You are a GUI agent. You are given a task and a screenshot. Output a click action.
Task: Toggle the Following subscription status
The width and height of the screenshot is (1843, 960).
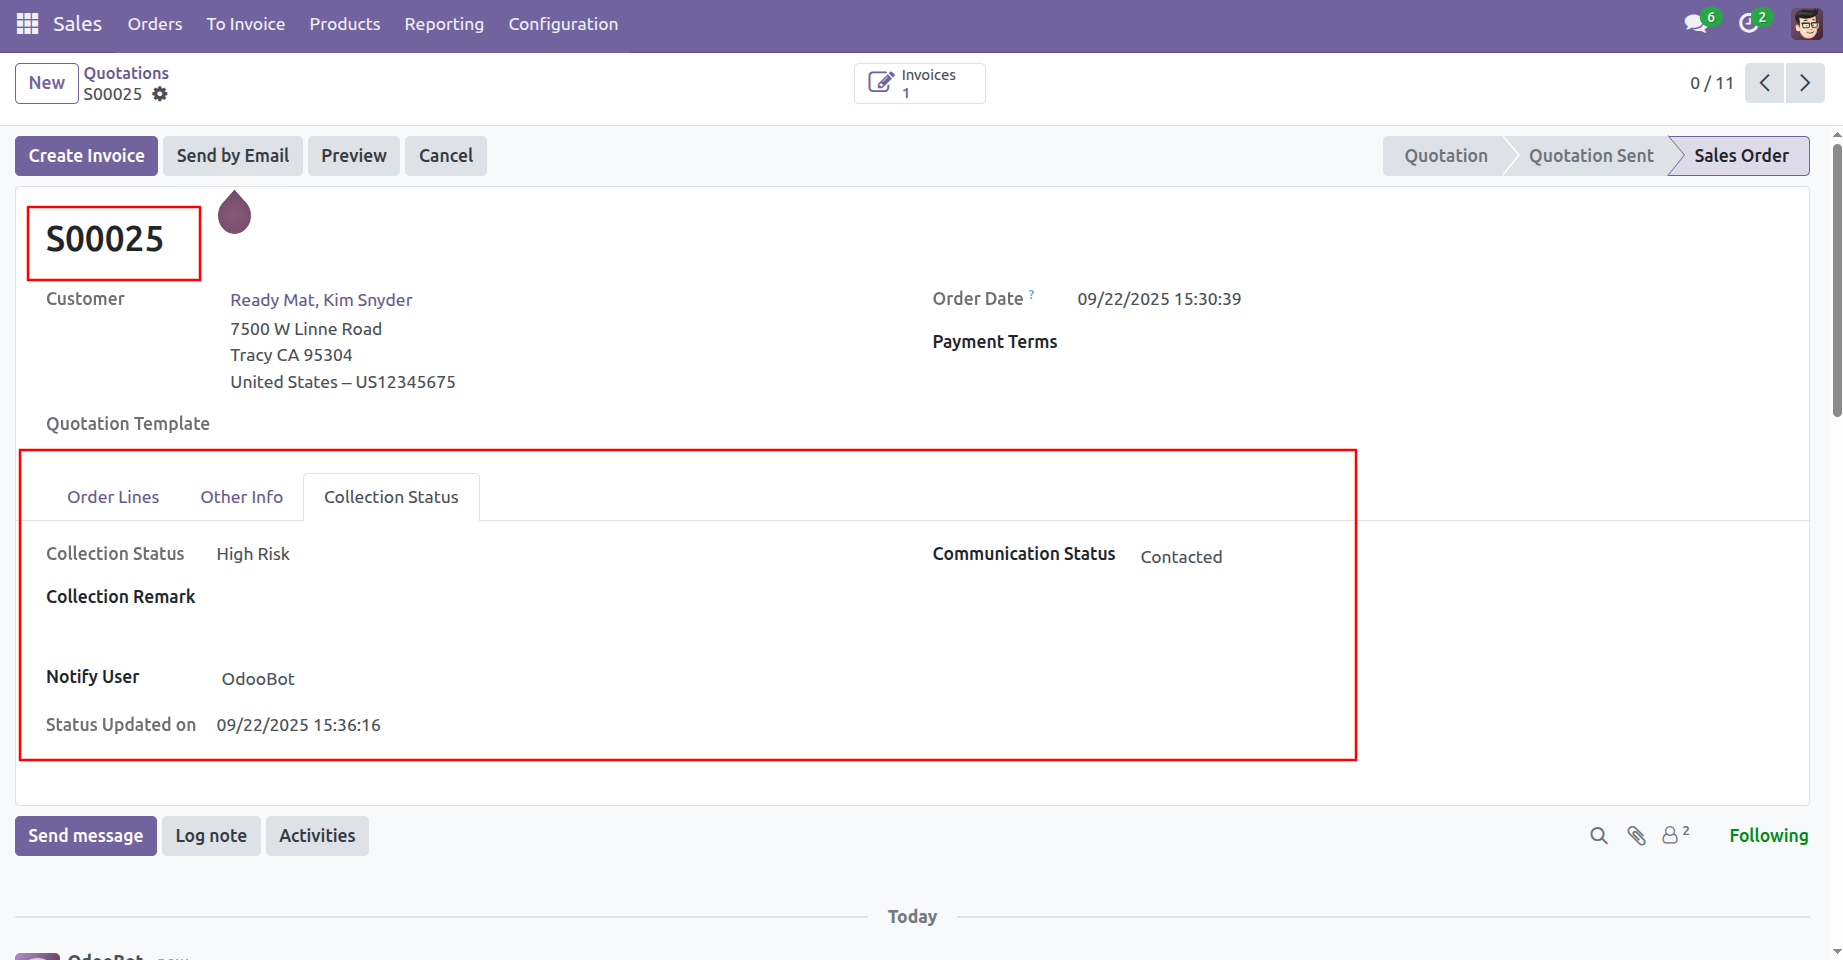pos(1768,836)
